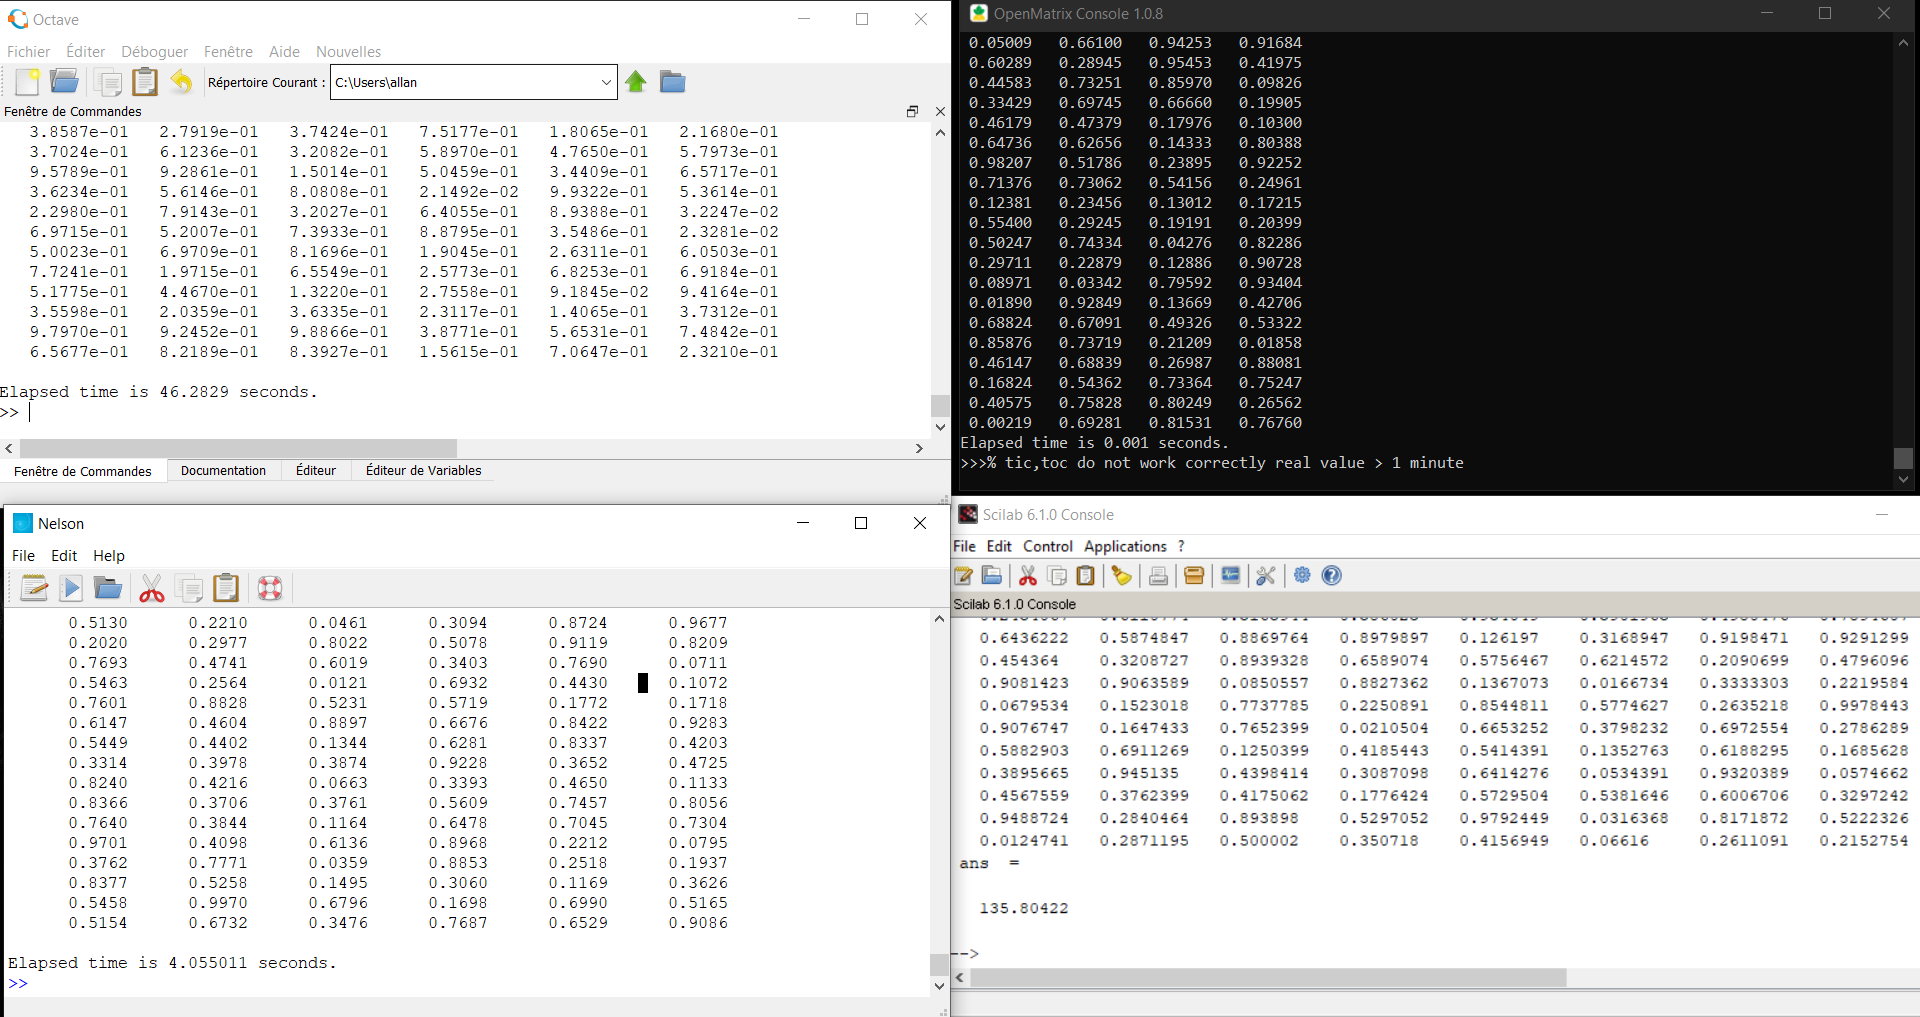Open the text editor icon in Nelson toolbar
This screenshot has width=1920, height=1017.
[34, 588]
